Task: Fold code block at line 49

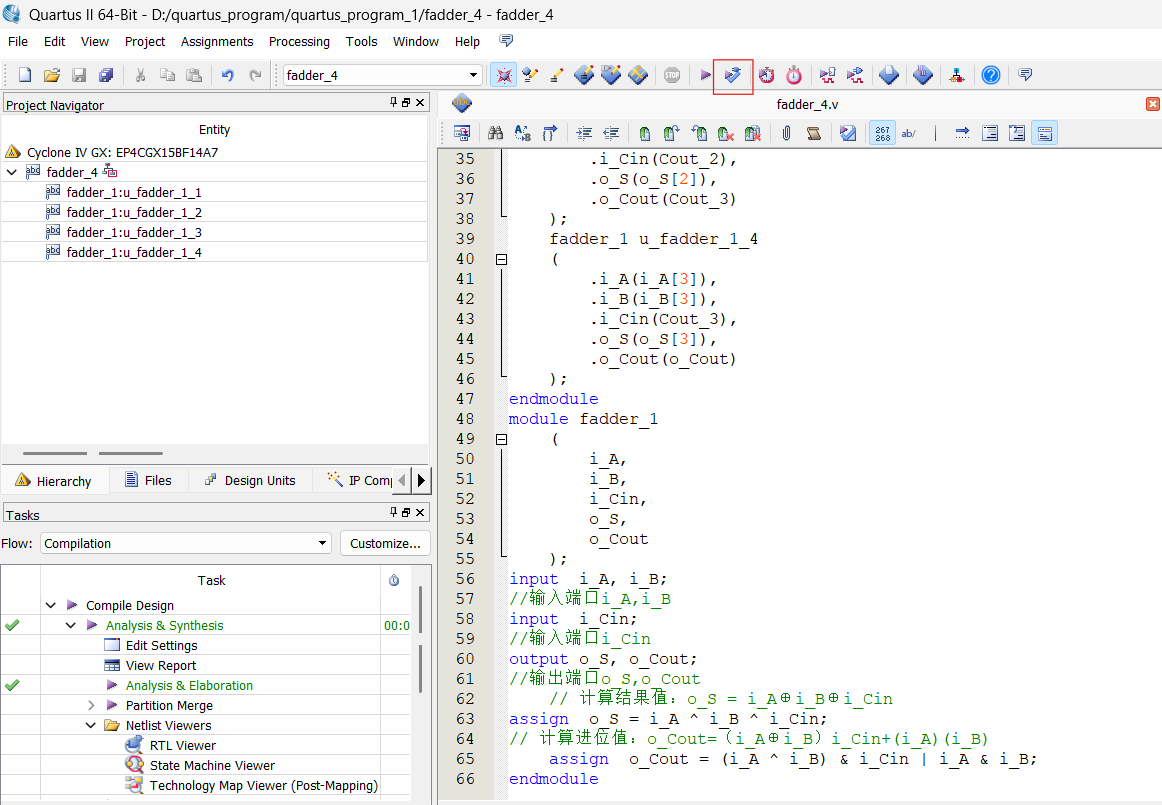Action: point(502,440)
